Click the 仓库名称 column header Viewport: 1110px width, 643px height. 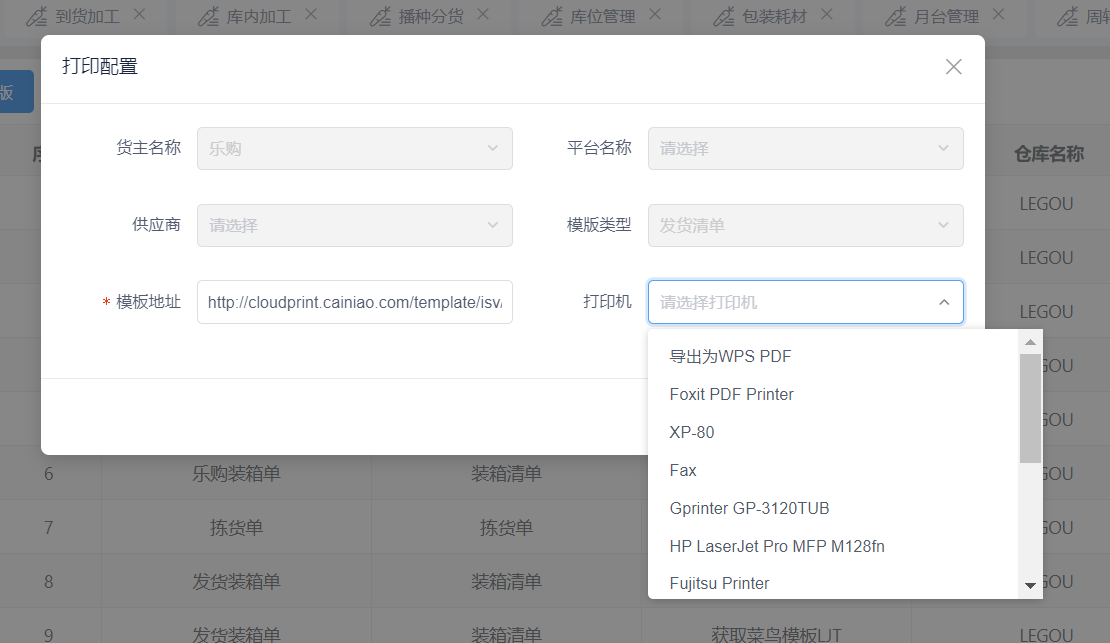point(1048,154)
